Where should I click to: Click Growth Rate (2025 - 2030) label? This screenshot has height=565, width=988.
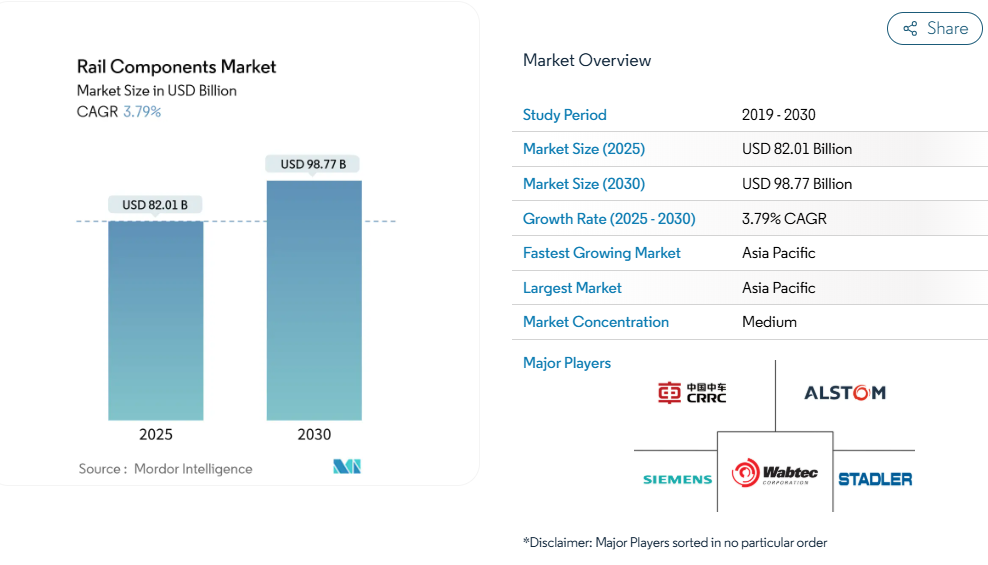pos(608,219)
